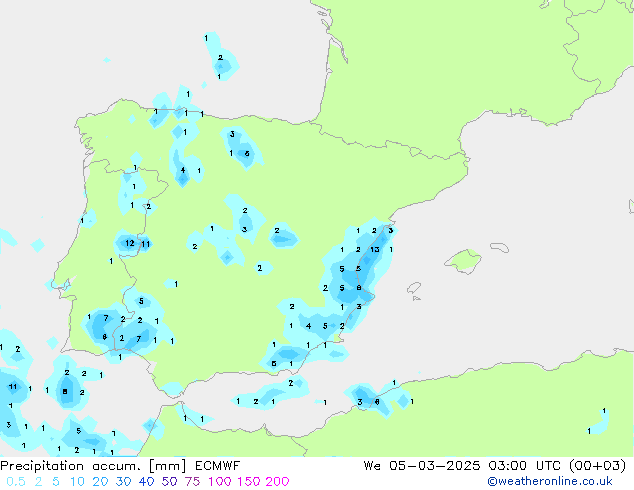634x490 pixels.
Task: Select the 10 mm legend value
Action: point(77,482)
